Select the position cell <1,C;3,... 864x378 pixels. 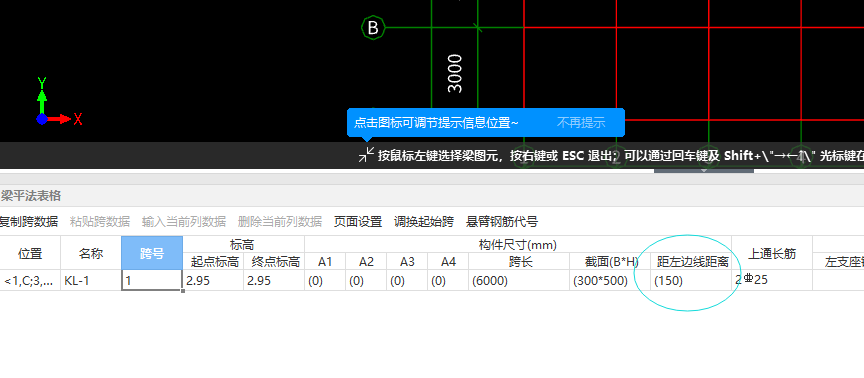tap(30, 280)
